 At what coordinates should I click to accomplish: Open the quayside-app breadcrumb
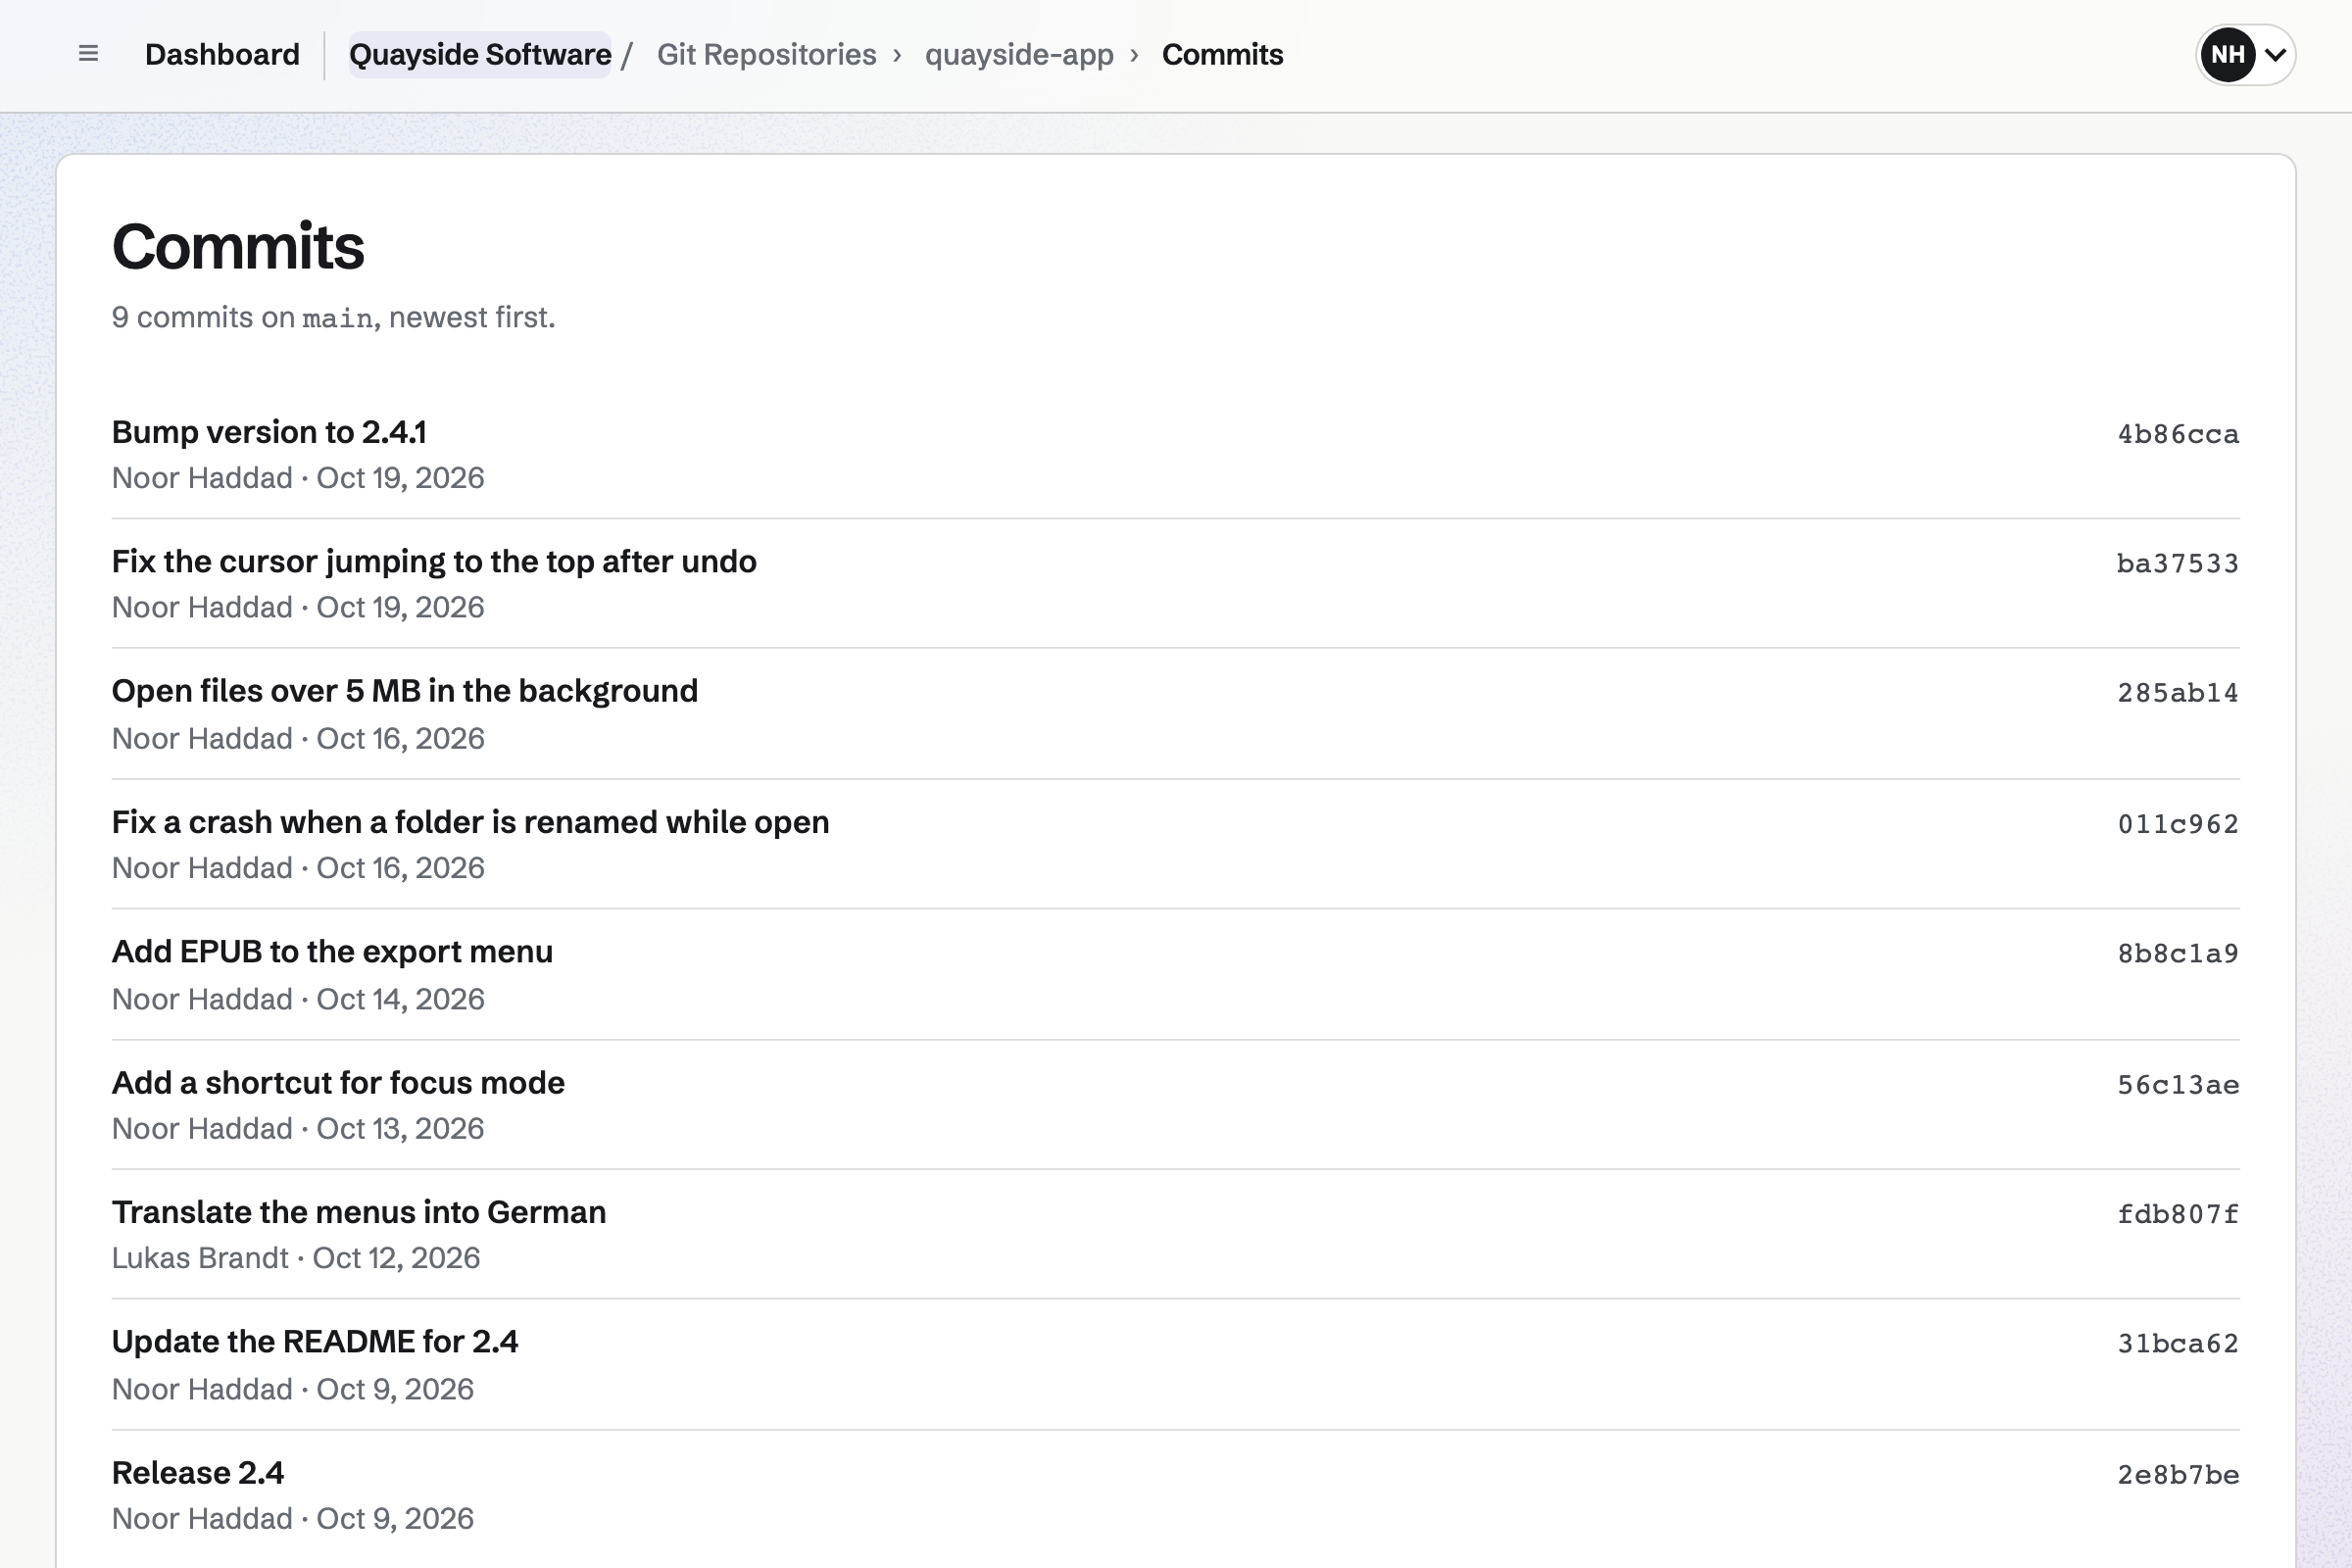coord(1019,54)
